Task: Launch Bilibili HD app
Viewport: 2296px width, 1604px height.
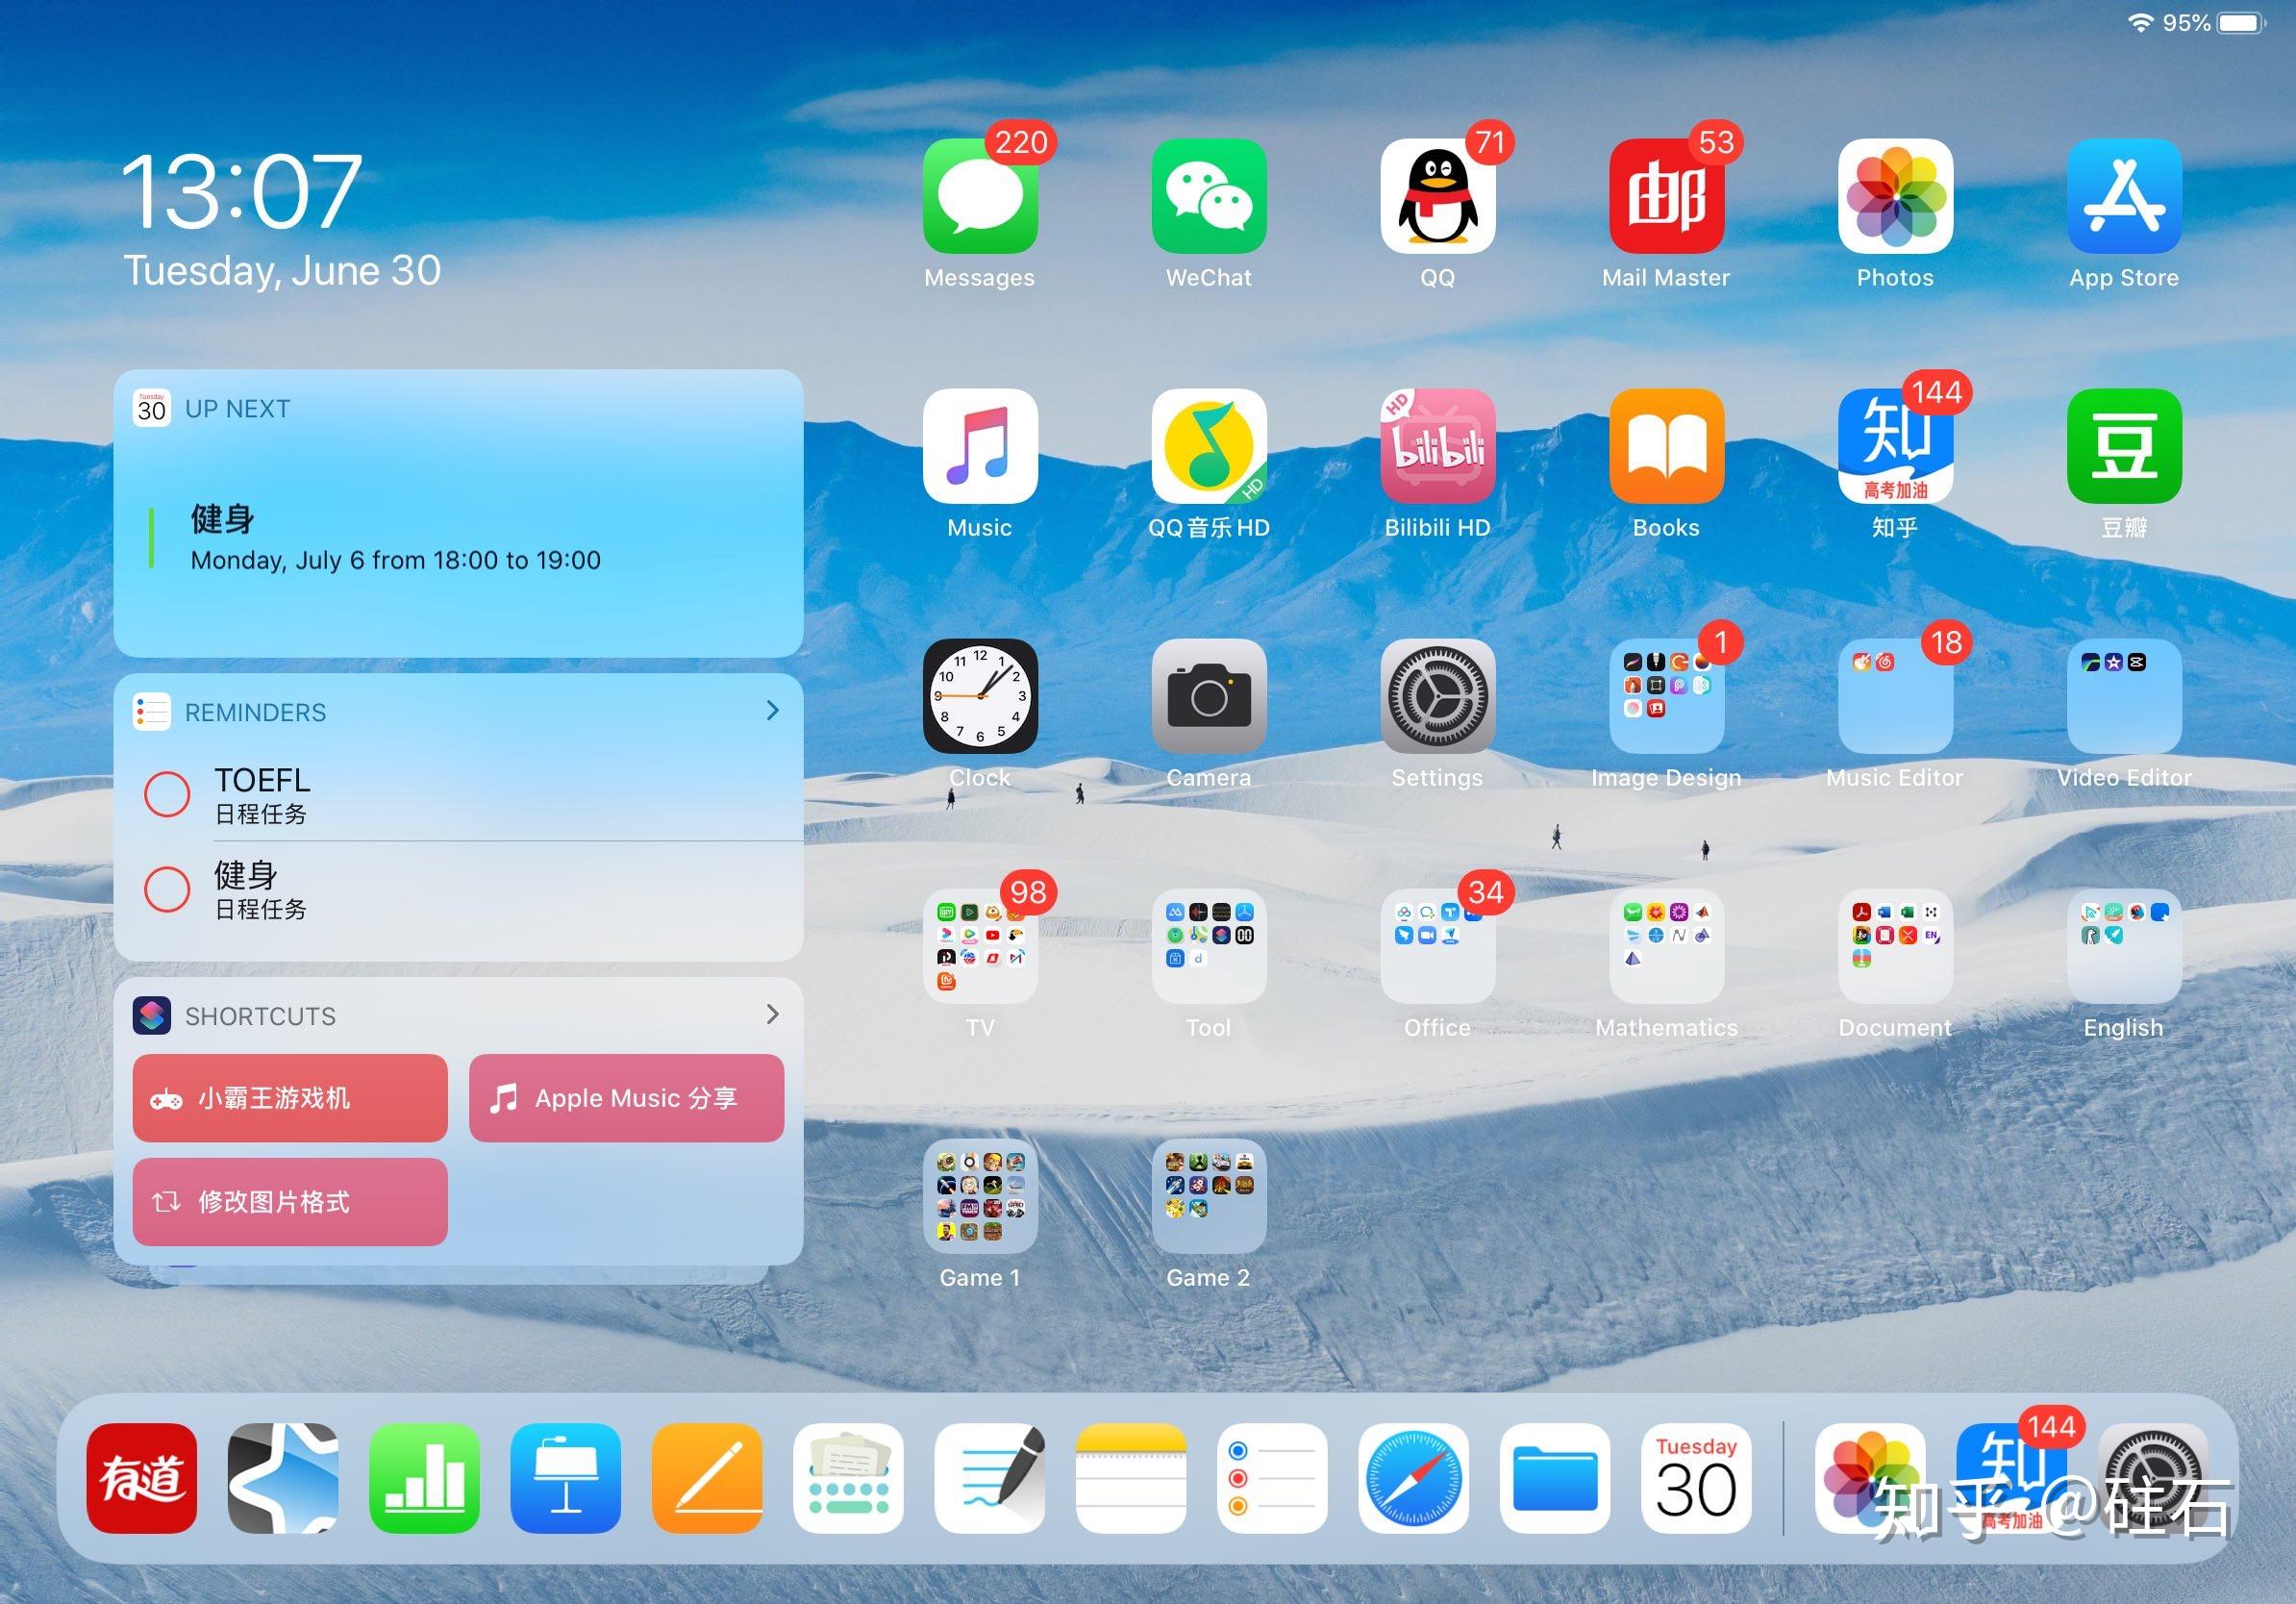Action: [x=1437, y=446]
